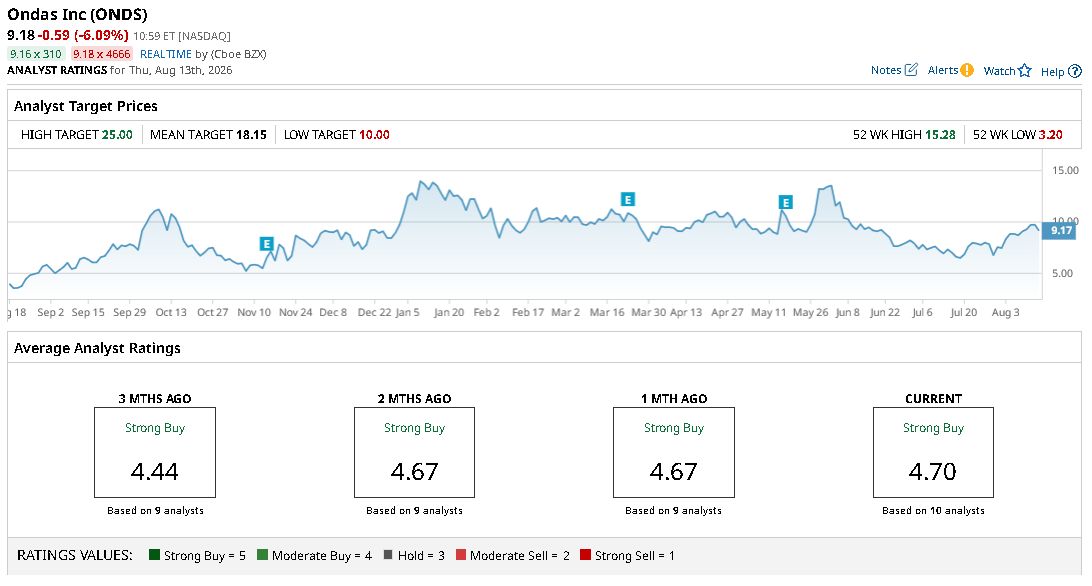Click the Average Analyst Ratings heading

pos(98,348)
